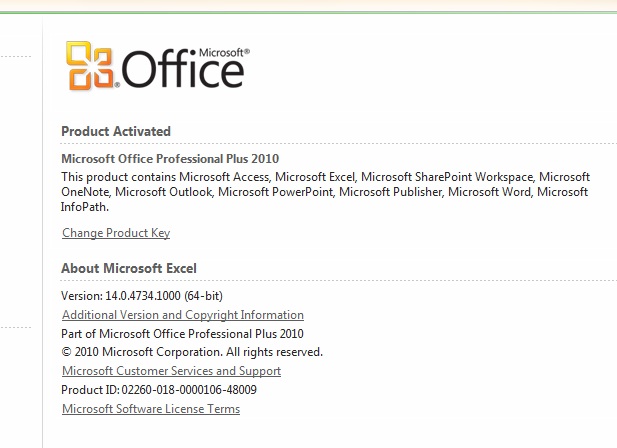Click the small Microsoft text above Office
The width and height of the screenshot is (617, 448).
(x=224, y=52)
